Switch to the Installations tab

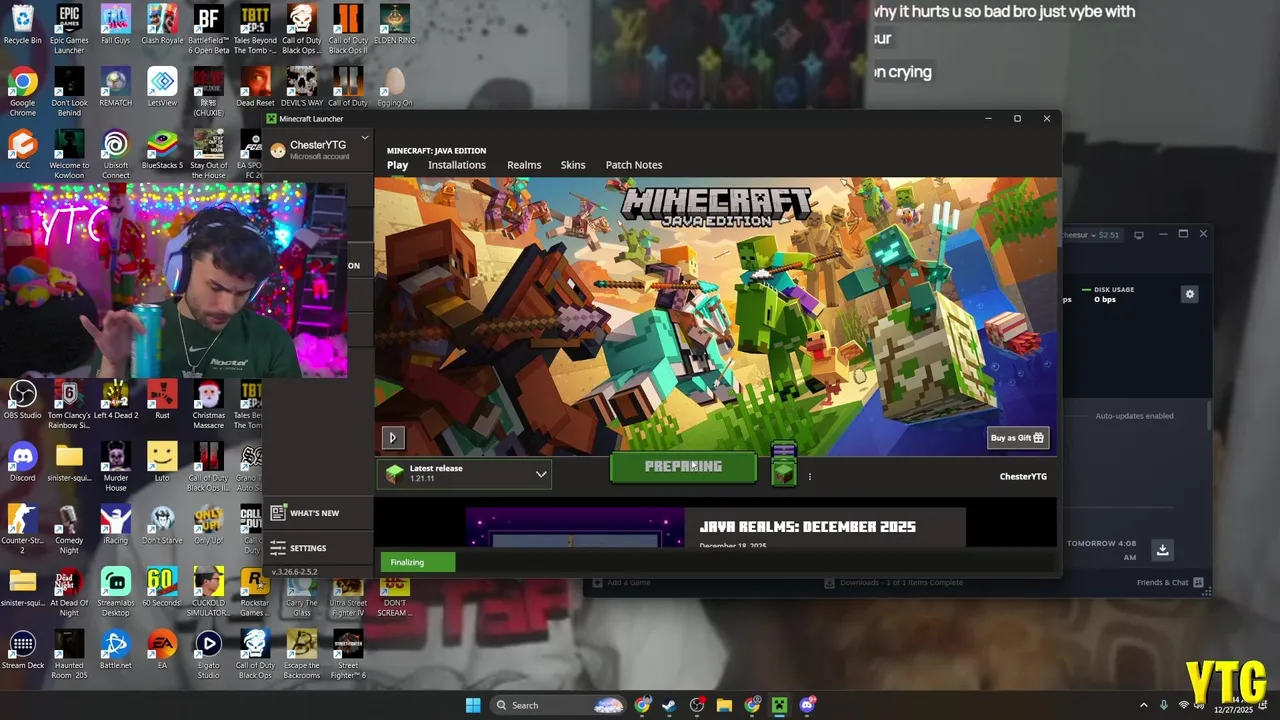pyautogui.click(x=457, y=165)
